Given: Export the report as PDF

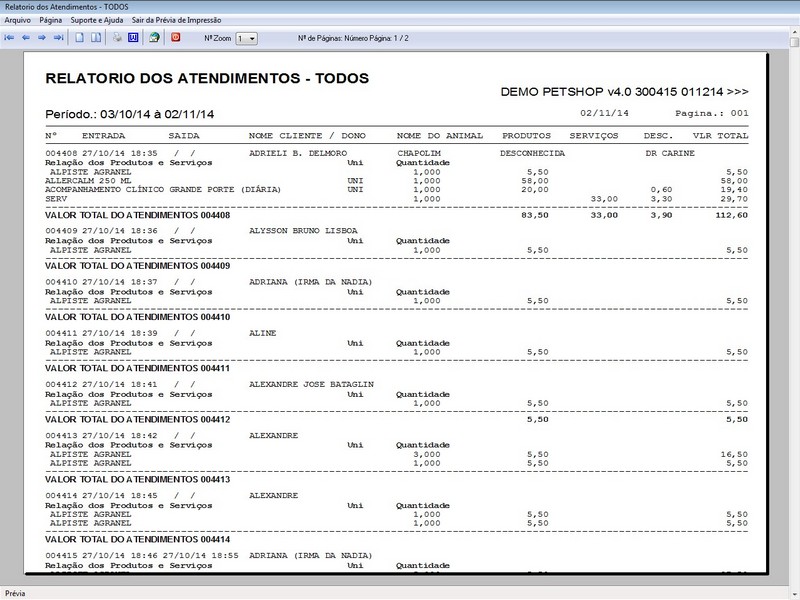Looking at the screenshot, I should 175,37.
